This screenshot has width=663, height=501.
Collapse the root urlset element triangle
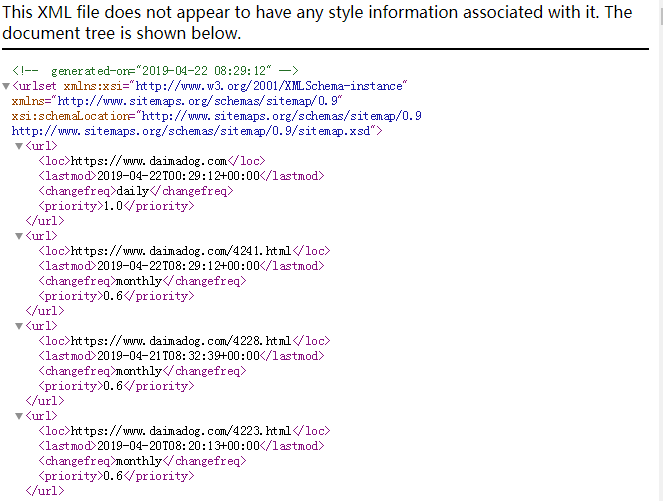pyautogui.click(x=6, y=86)
